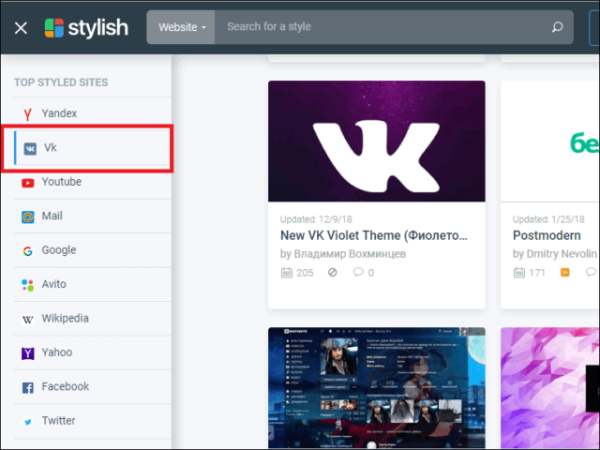
Task: Close the sidebar with the X icon
Action: point(21,28)
